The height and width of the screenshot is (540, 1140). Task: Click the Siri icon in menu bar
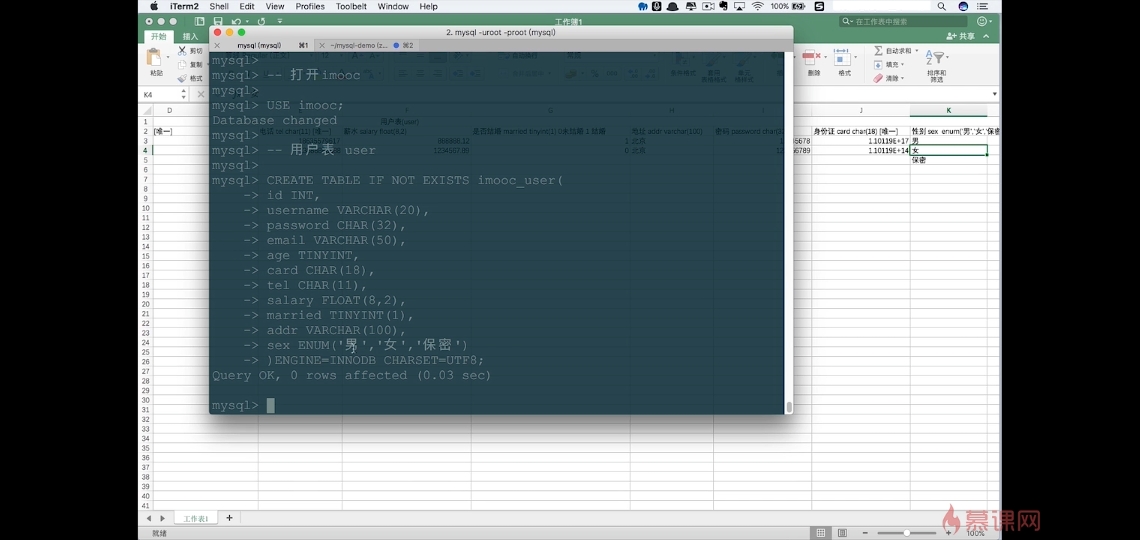pyautogui.click(x=963, y=6)
